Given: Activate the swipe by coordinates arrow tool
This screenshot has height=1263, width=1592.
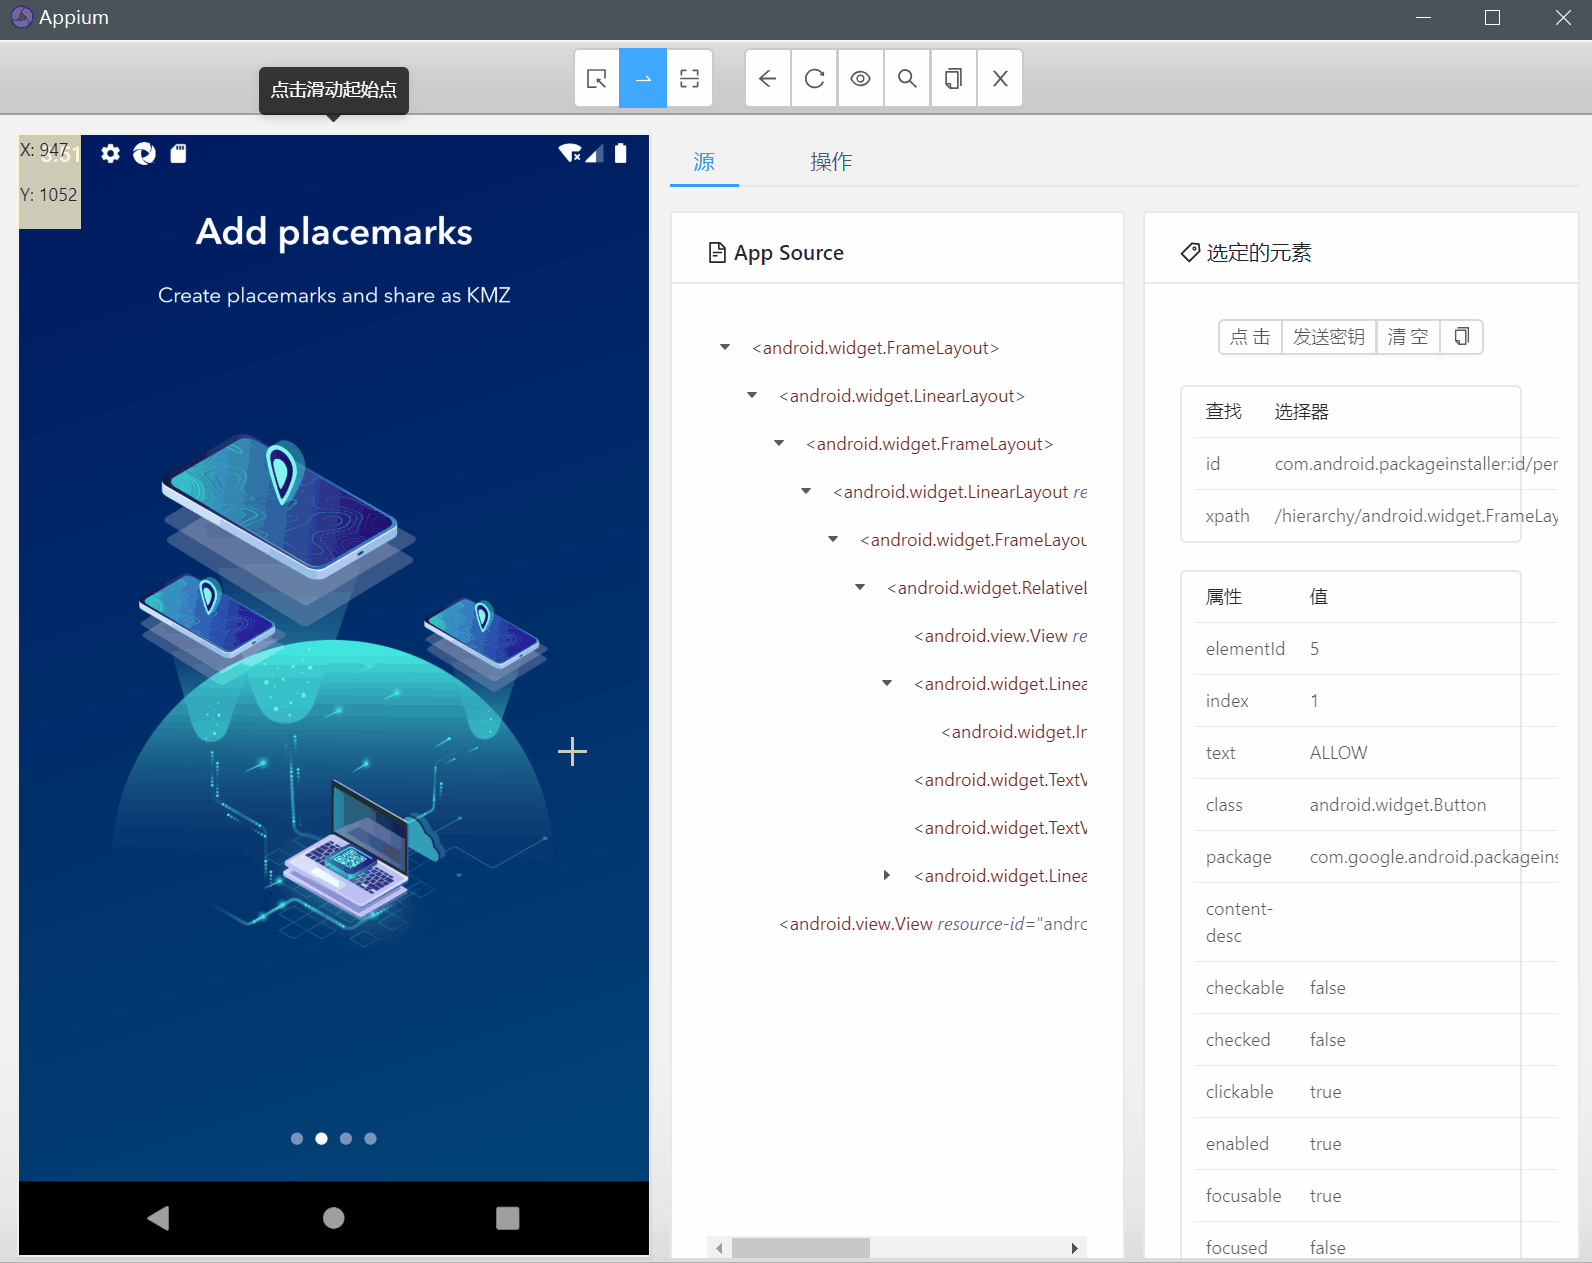Looking at the screenshot, I should pos(643,78).
